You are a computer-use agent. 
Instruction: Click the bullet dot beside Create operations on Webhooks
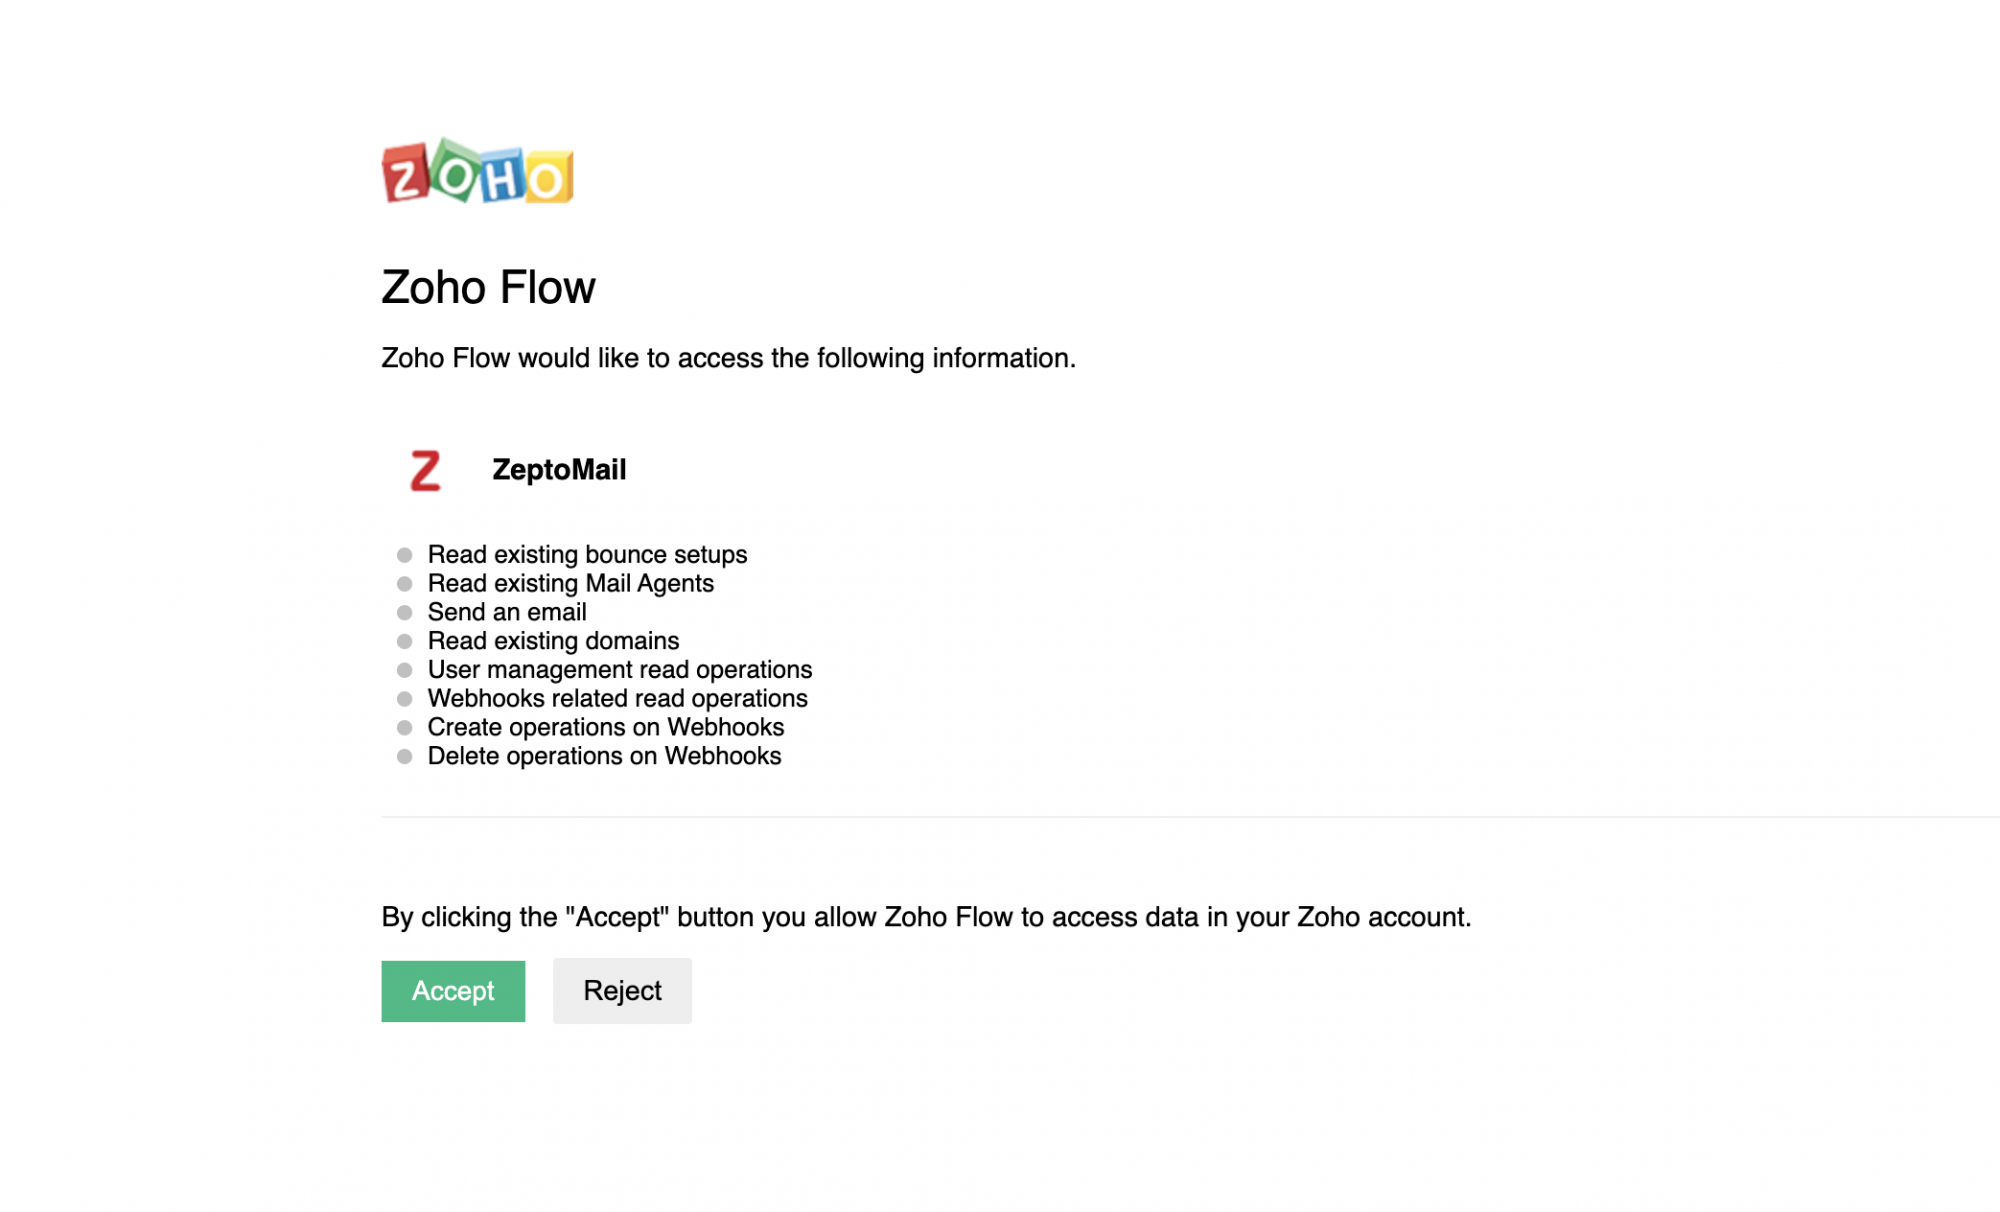(404, 728)
